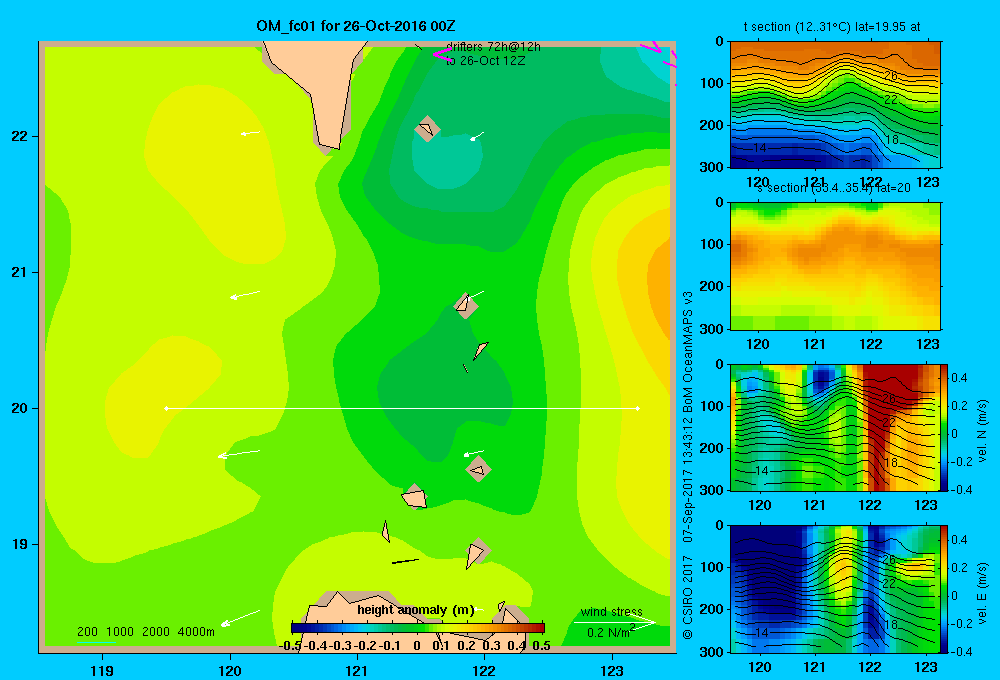Screen dimensions: 1000x680
Task: Open the salinity section plot panel
Action: point(835,266)
